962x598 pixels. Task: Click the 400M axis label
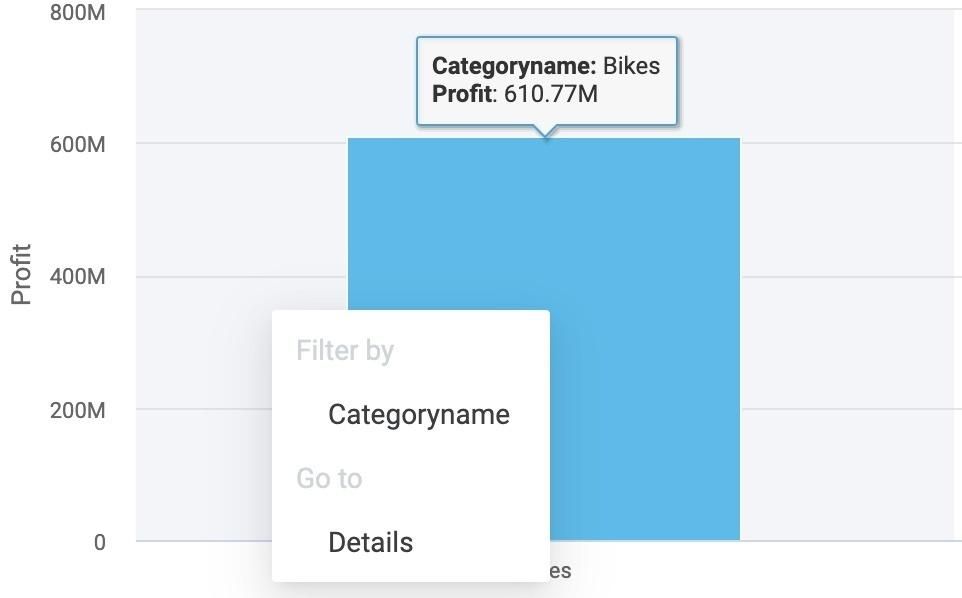point(77,276)
